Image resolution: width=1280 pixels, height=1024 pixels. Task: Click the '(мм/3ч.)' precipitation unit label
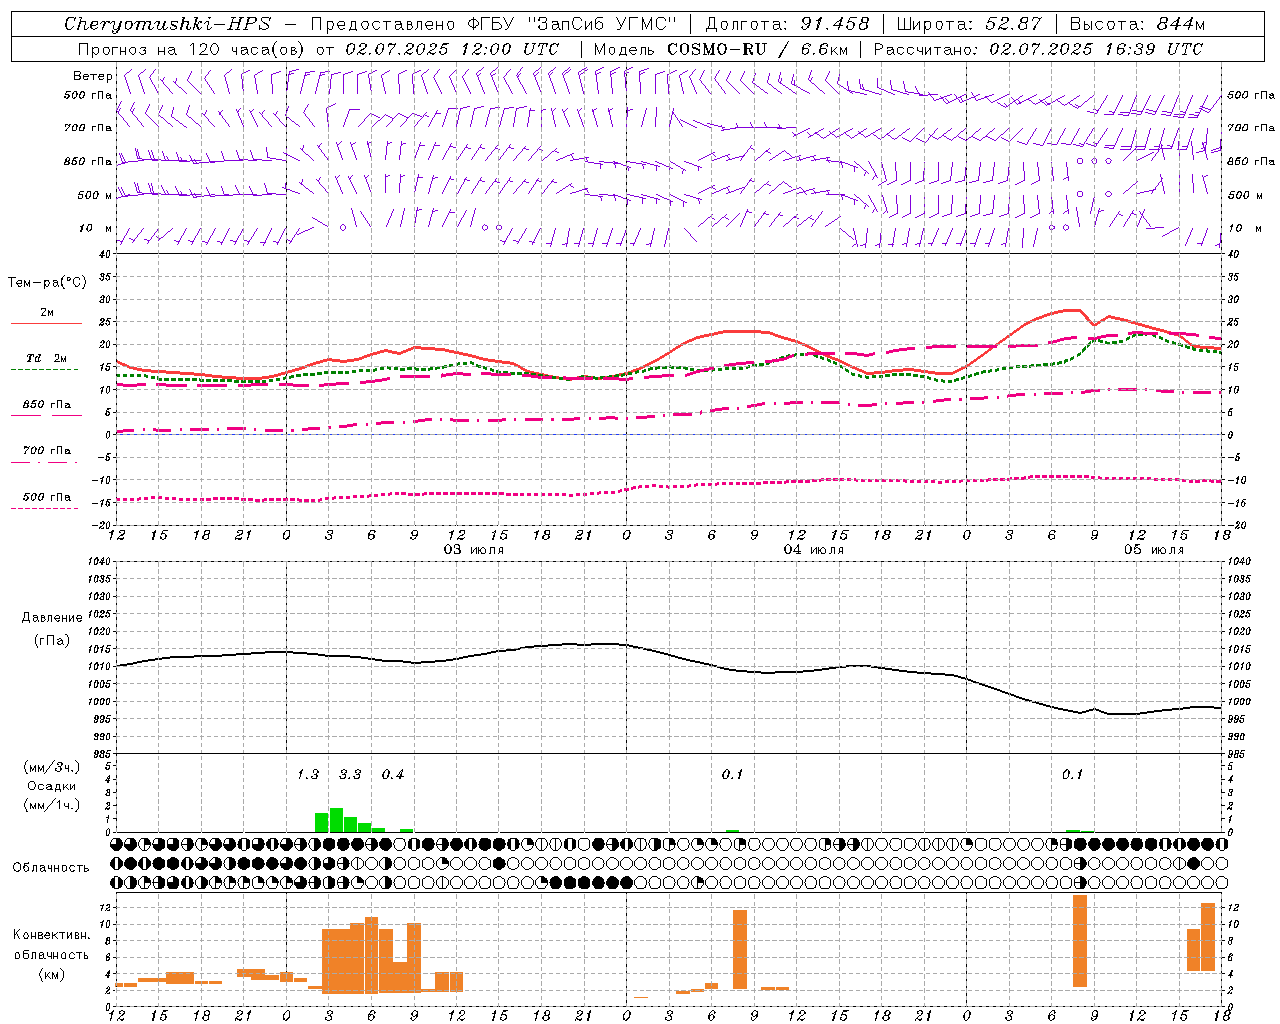52,767
